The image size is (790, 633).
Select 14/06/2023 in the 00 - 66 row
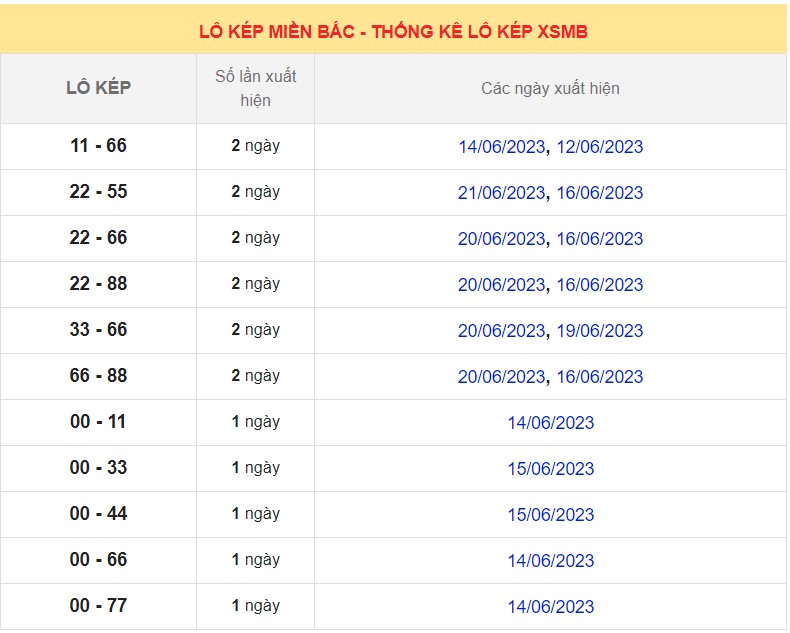click(550, 561)
